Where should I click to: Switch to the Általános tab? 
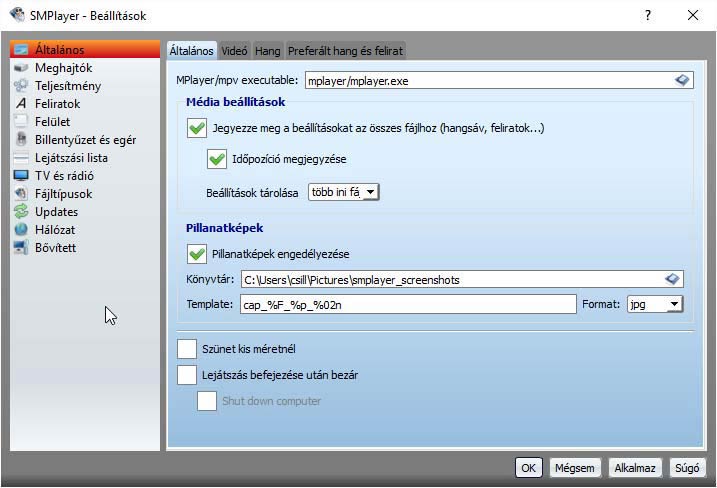191,51
